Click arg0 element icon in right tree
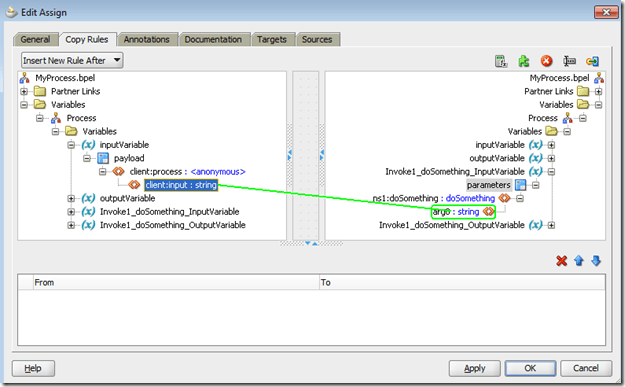625x387 pixels. click(x=488, y=212)
